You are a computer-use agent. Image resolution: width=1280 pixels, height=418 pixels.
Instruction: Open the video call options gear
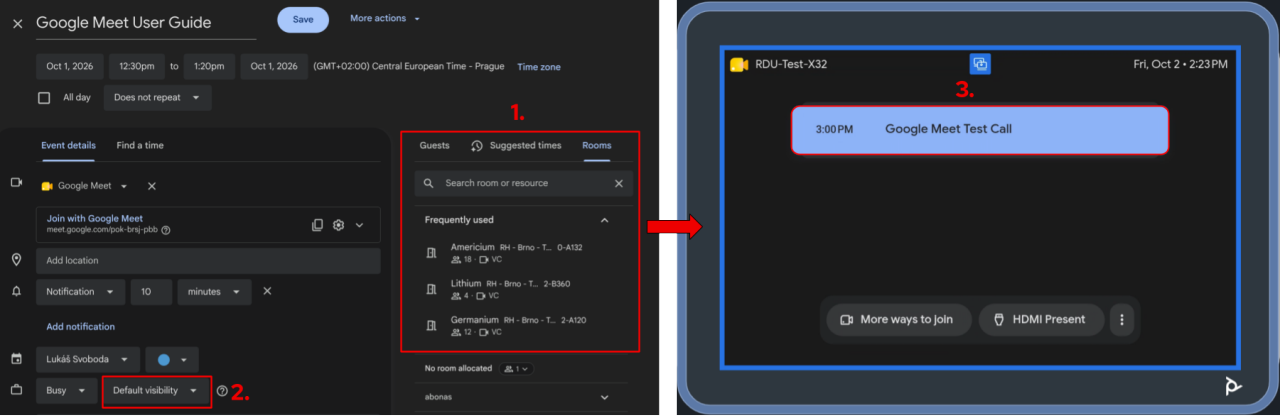click(x=339, y=225)
